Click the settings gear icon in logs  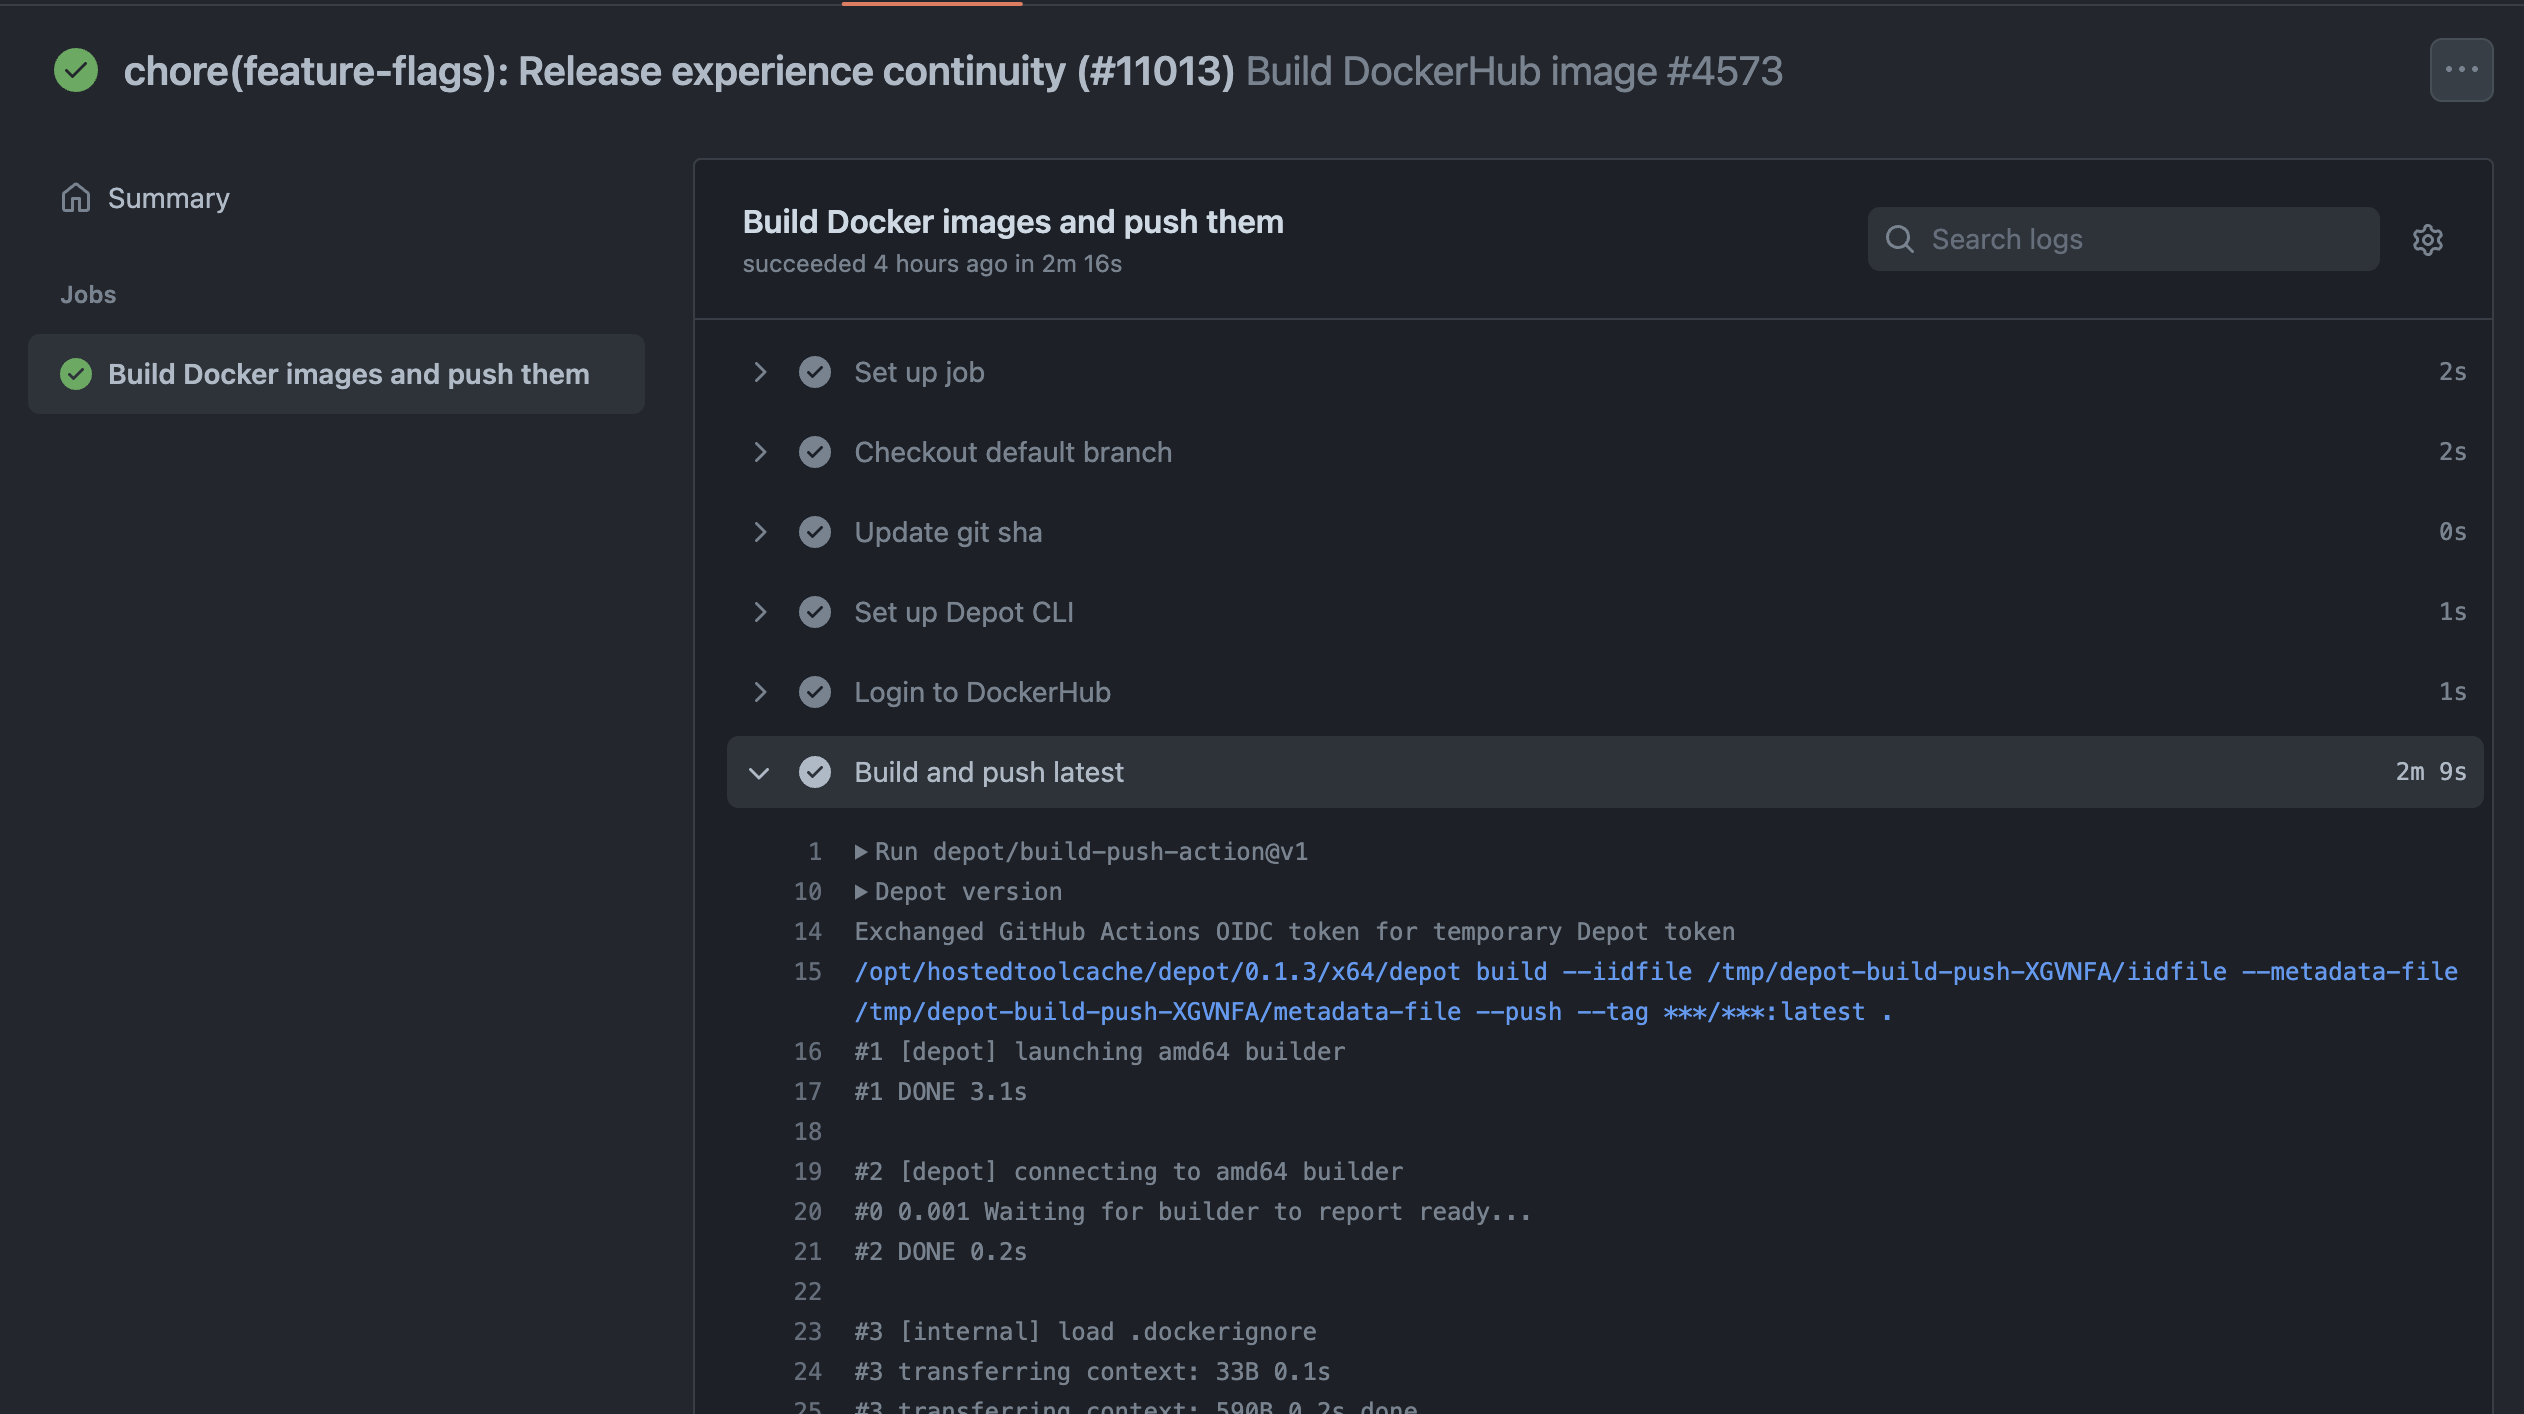point(2427,239)
